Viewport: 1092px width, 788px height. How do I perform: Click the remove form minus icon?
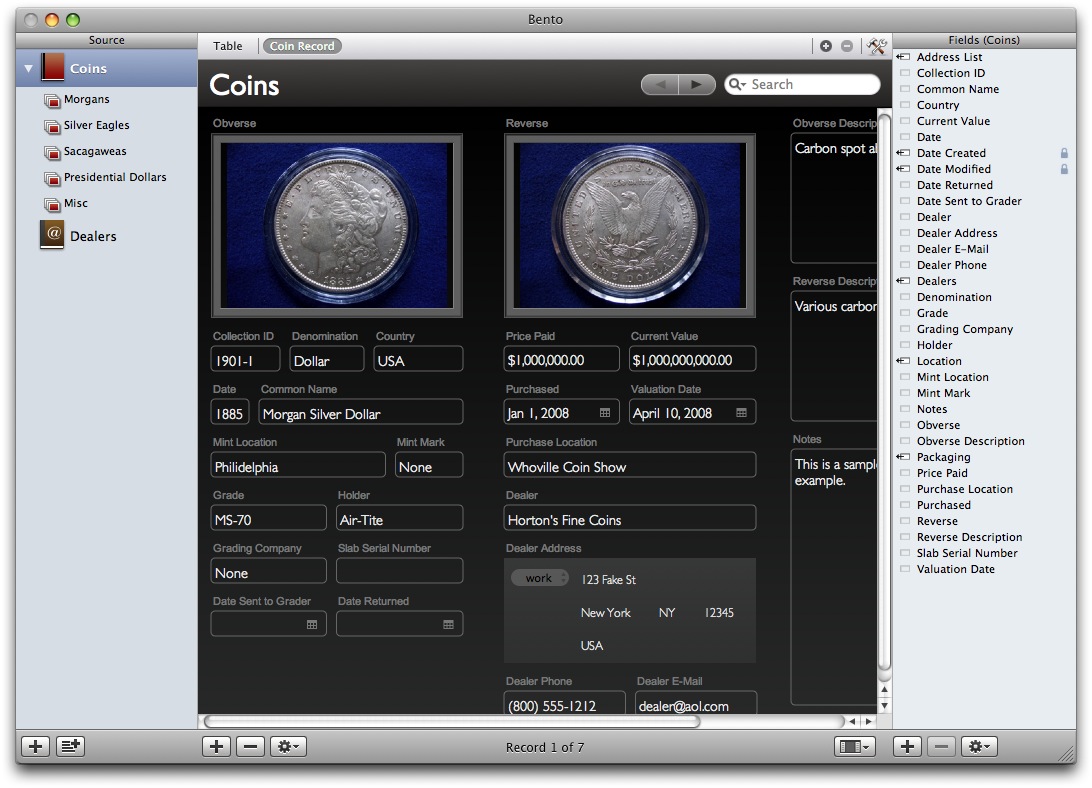pyautogui.click(x=847, y=46)
